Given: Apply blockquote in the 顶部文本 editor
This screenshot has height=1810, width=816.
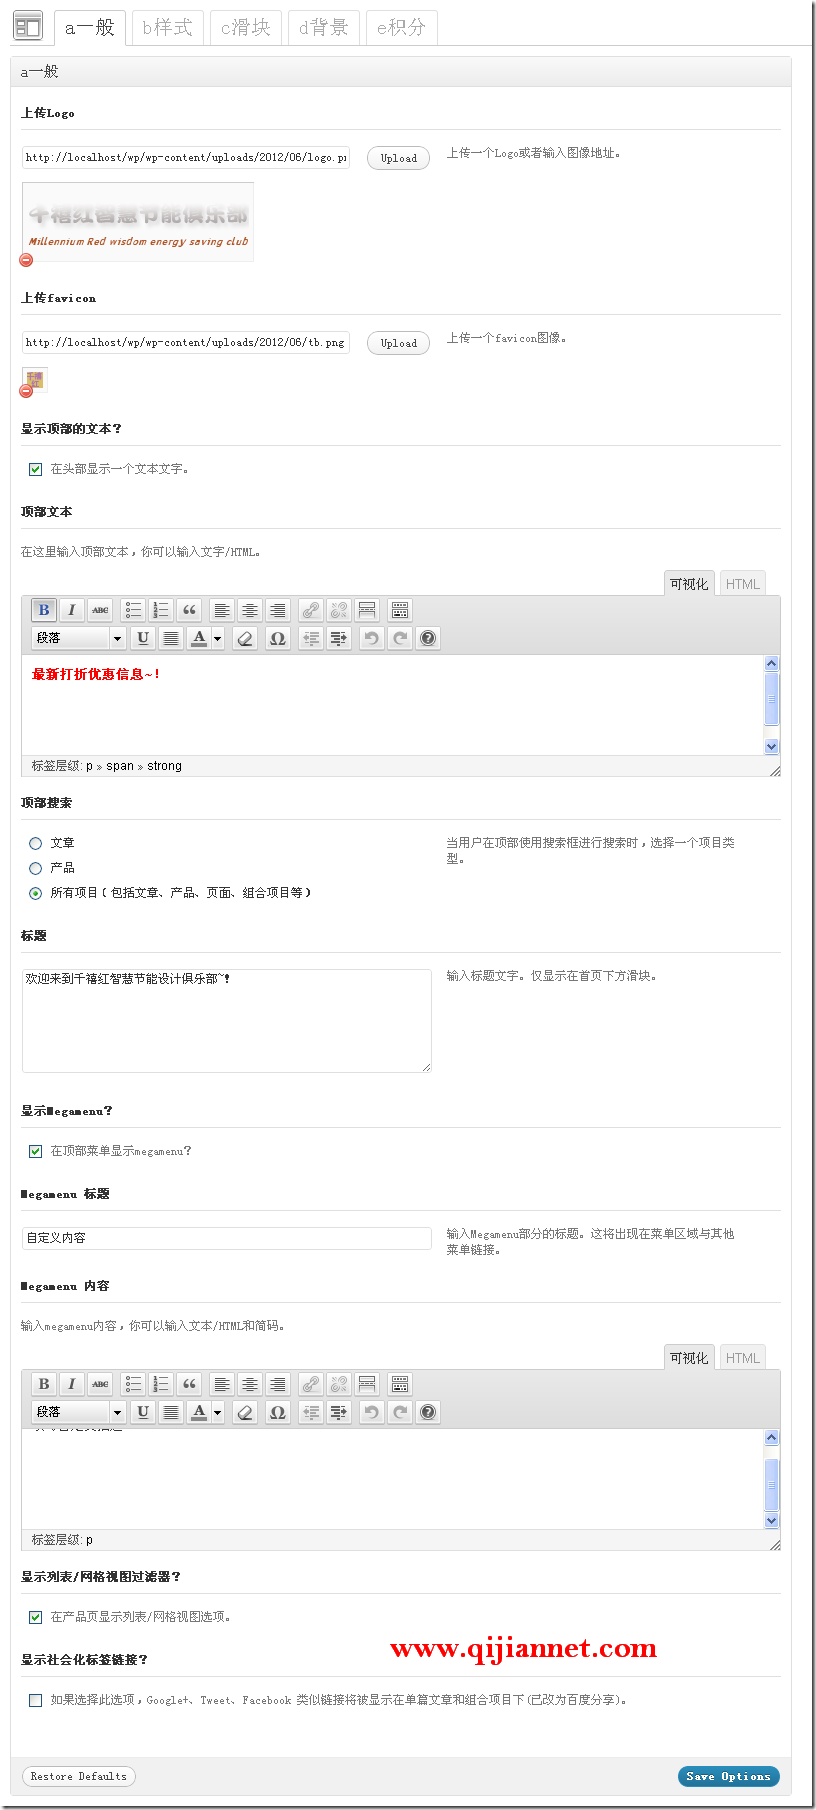Looking at the screenshot, I should [189, 610].
